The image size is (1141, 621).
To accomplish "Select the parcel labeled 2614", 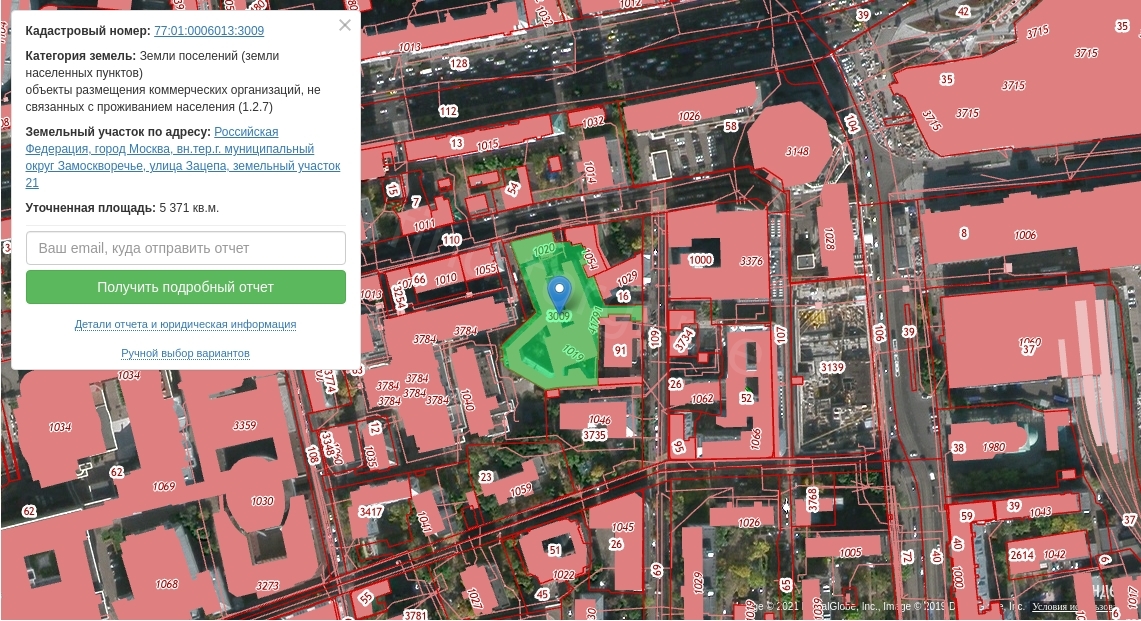I will (x=1021, y=555).
